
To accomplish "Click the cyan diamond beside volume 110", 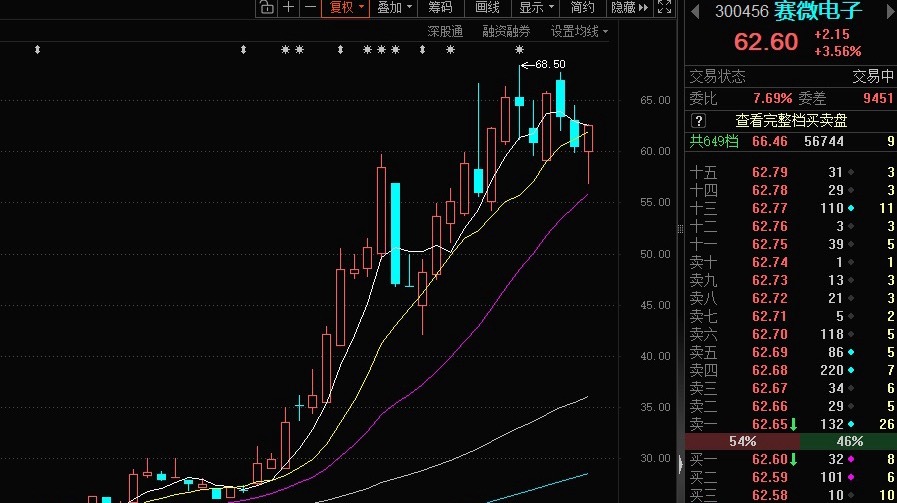I will click(851, 208).
